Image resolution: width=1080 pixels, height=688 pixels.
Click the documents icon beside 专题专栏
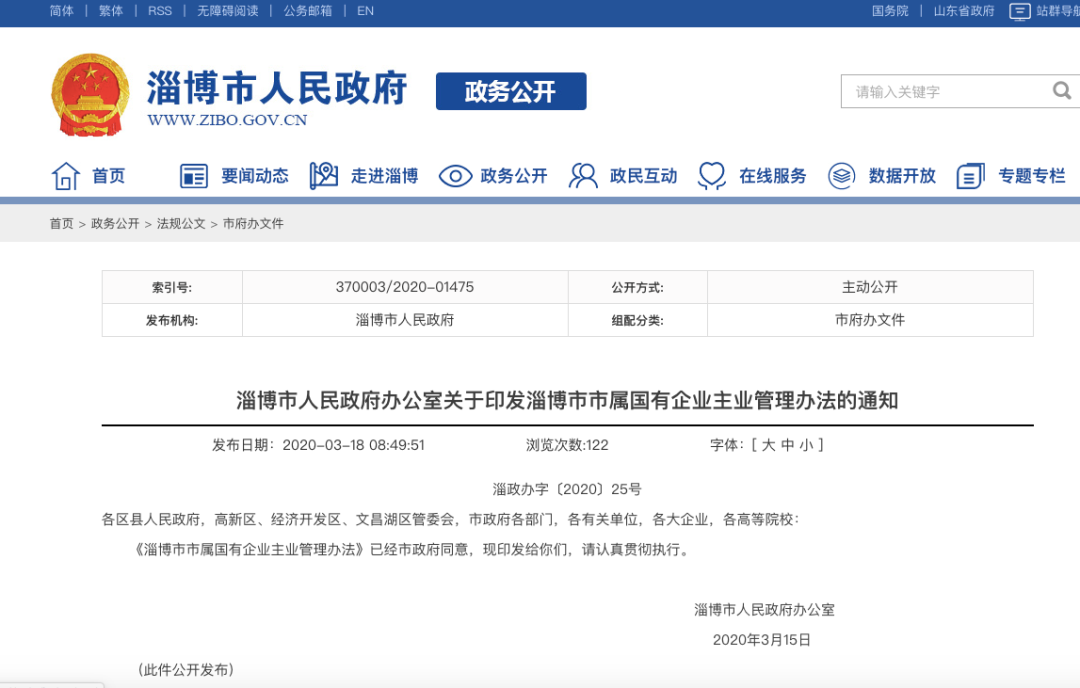point(970,176)
